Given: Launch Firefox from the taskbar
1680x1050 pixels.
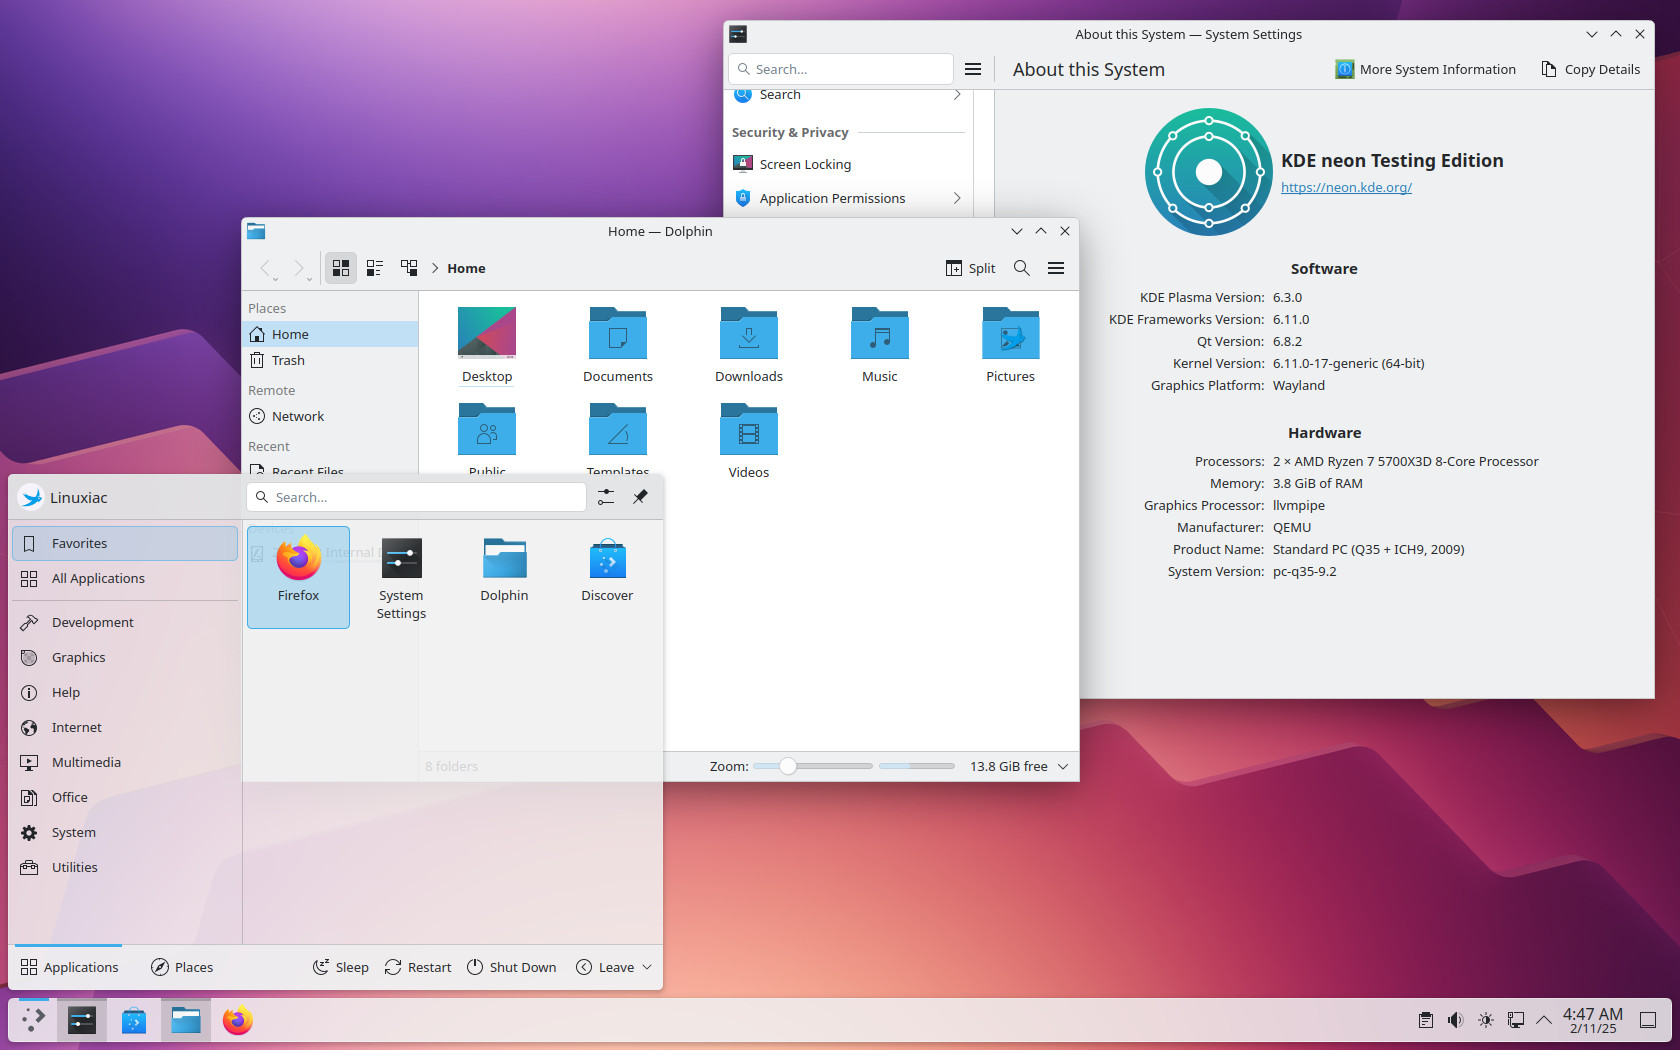Looking at the screenshot, I should coord(238,1020).
